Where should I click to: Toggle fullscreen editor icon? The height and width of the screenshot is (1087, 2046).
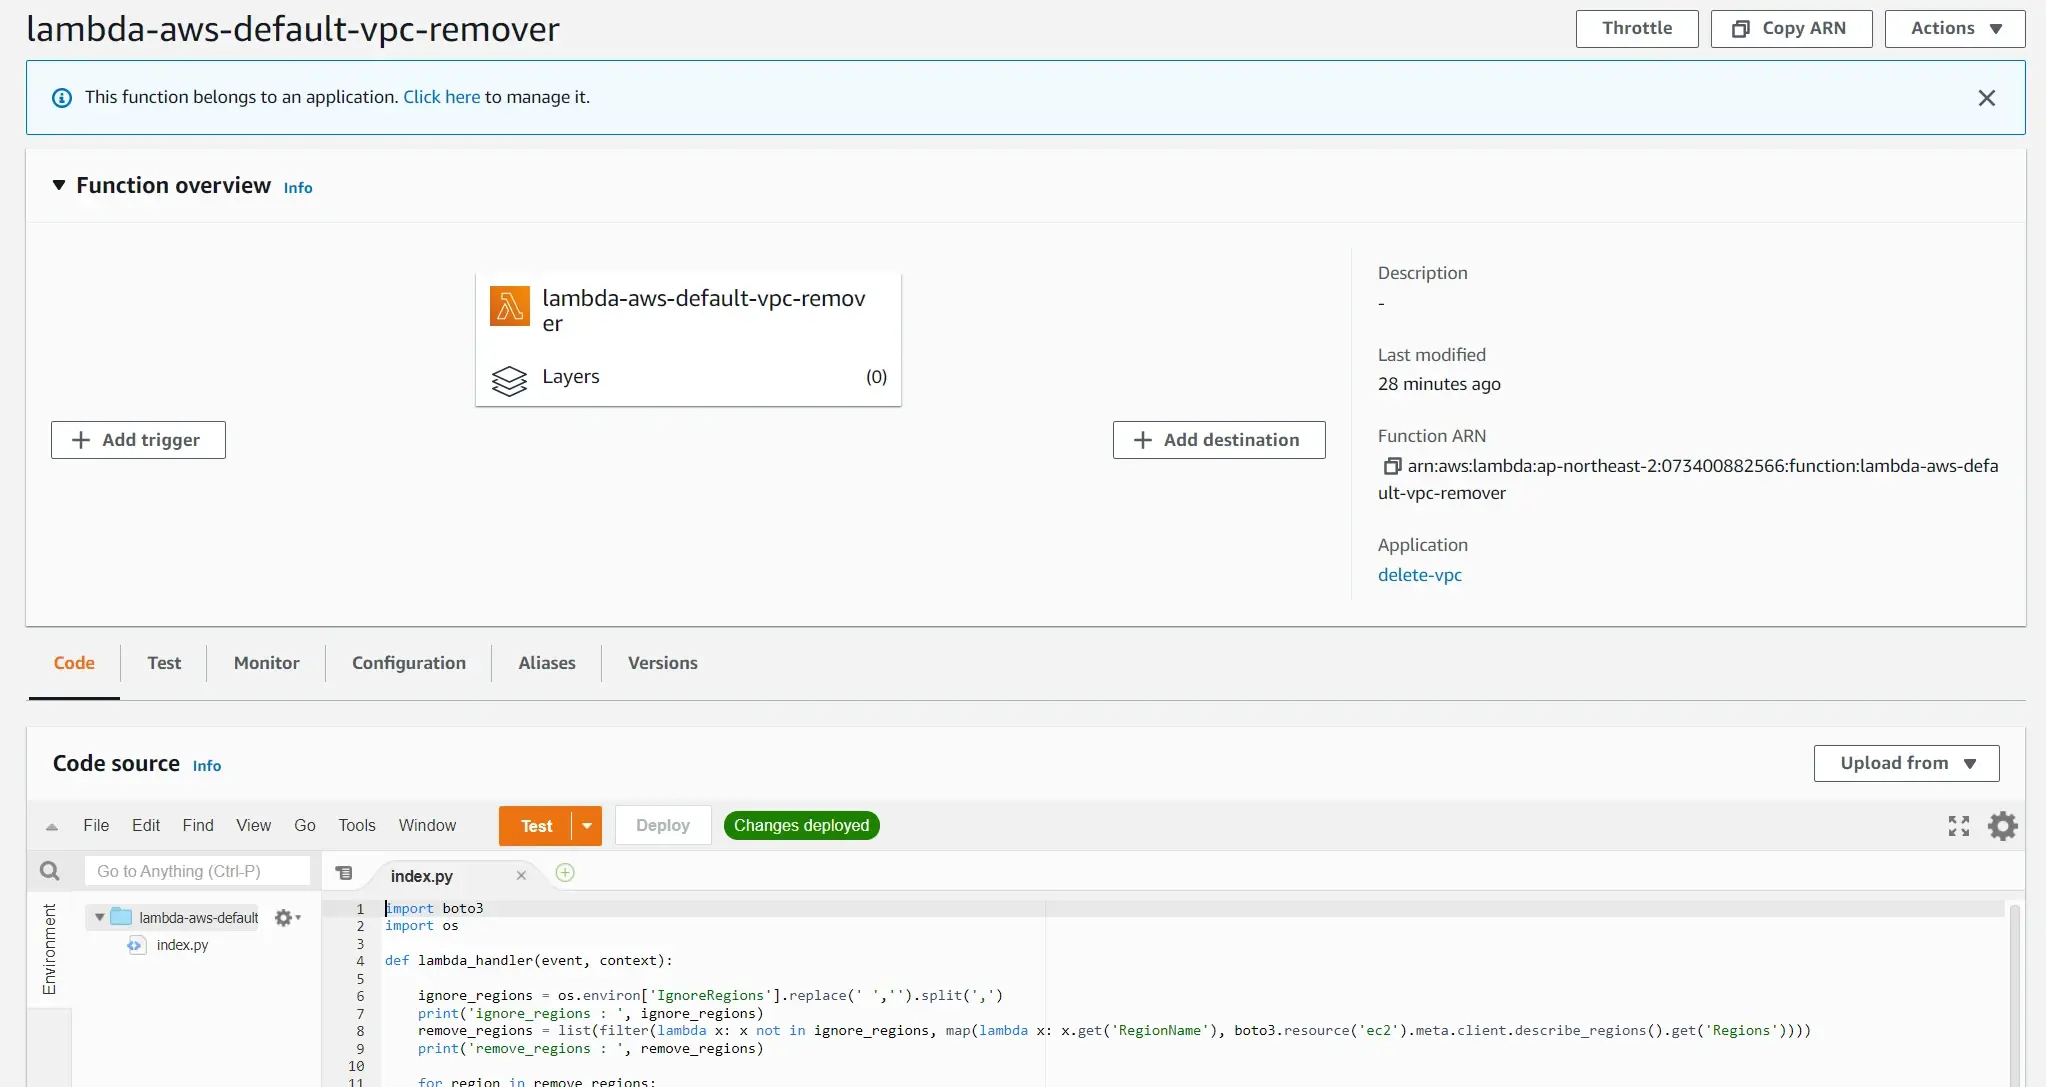coord(1958,826)
